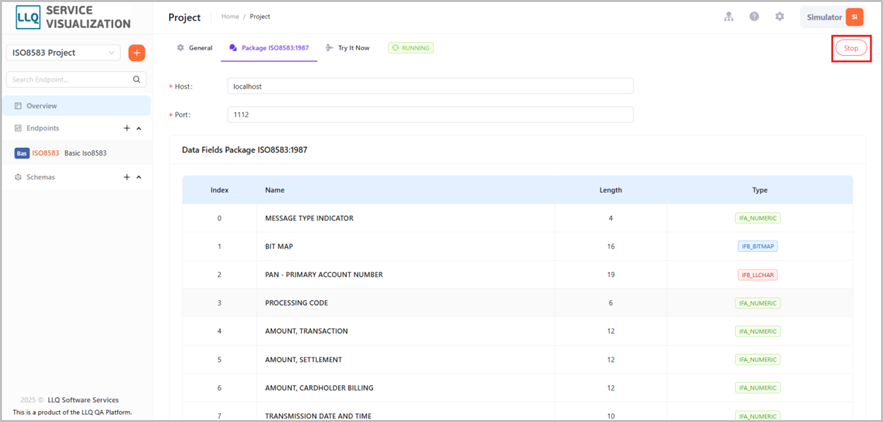
Task: Open the Try It Now tab
Action: click(348, 48)
